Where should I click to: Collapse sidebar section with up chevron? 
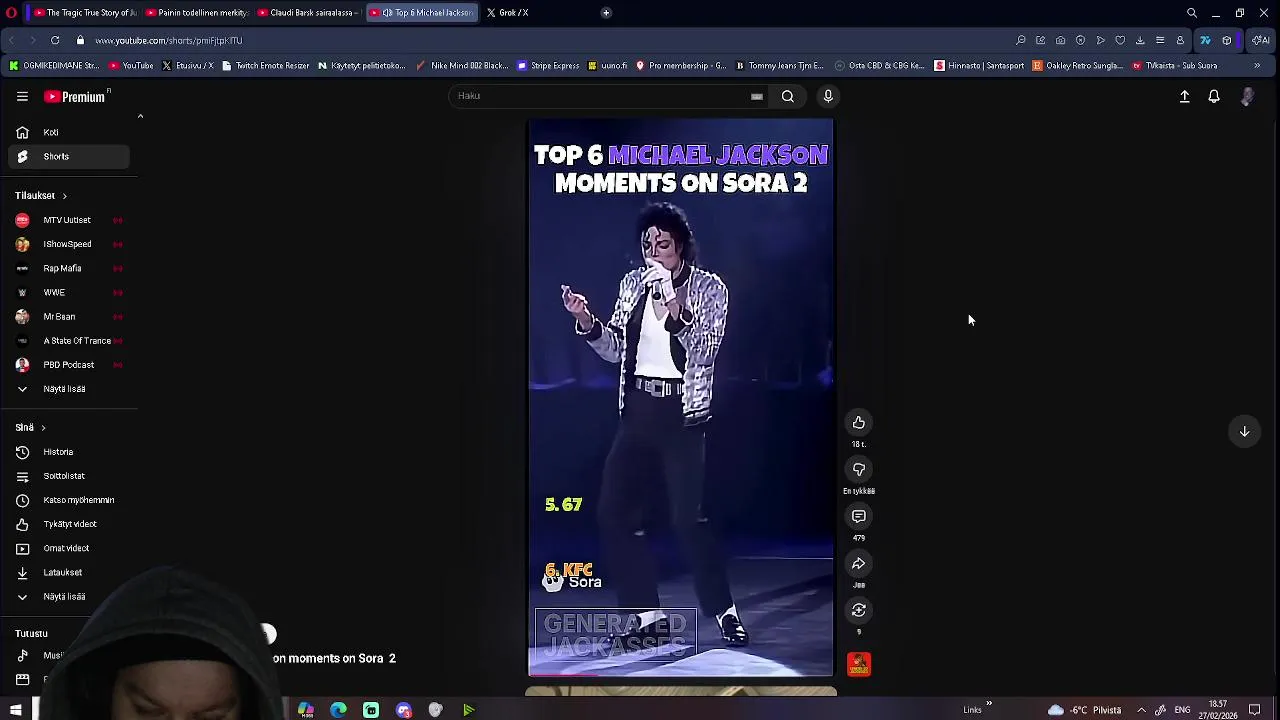pos(140,117)
